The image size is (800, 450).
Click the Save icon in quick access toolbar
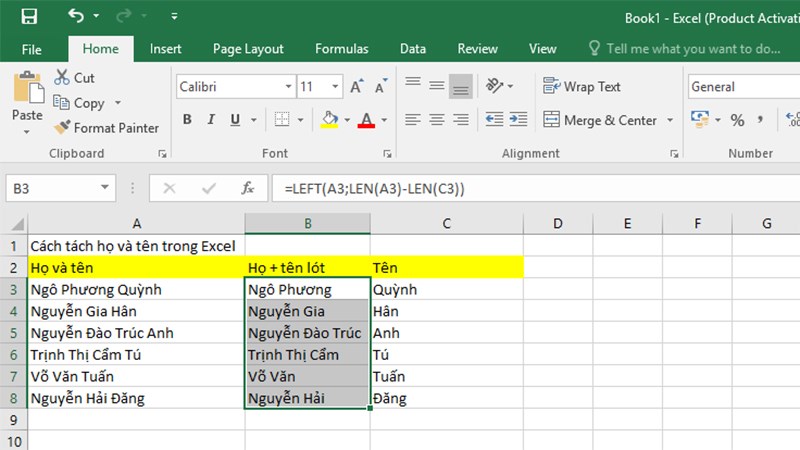pyautogui.click(x=29, y=16)
